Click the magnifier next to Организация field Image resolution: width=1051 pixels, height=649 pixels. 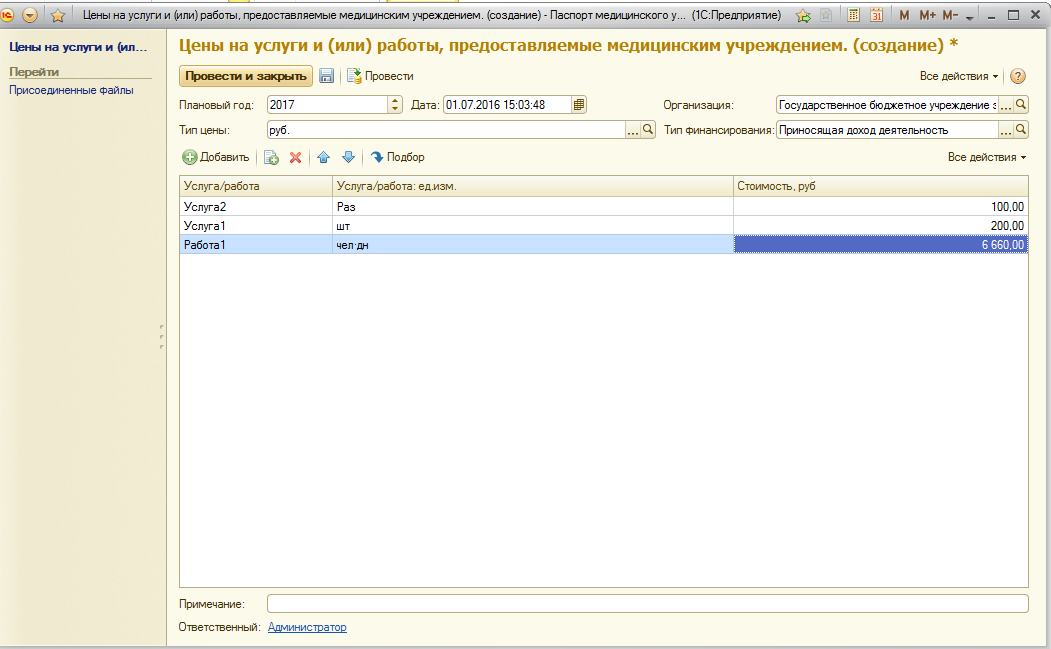1021,104
